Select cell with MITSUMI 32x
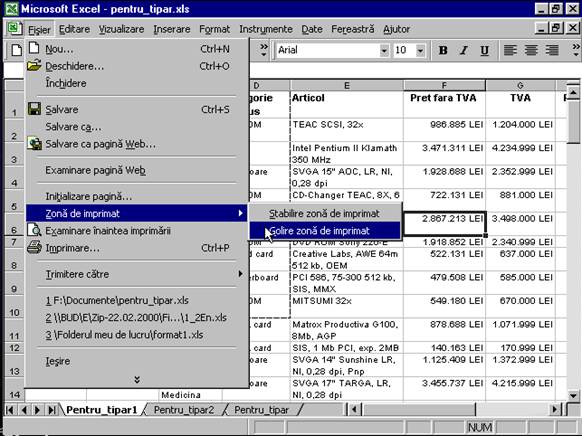Screen dimensions: 582x436 pos(346,306)
